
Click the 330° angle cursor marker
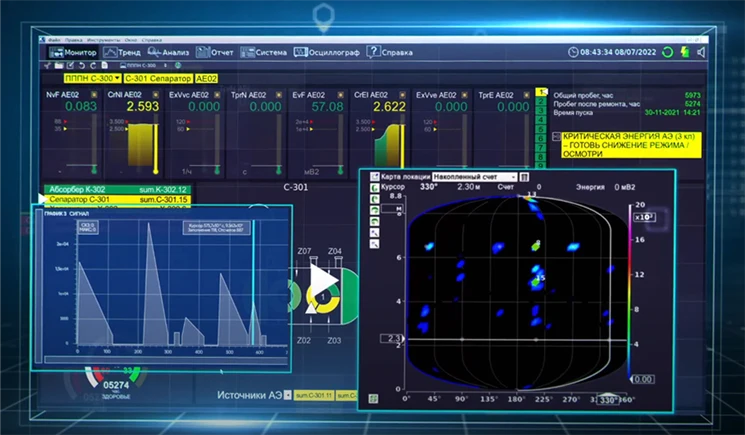pyautogui.click(x=608, y=400)
